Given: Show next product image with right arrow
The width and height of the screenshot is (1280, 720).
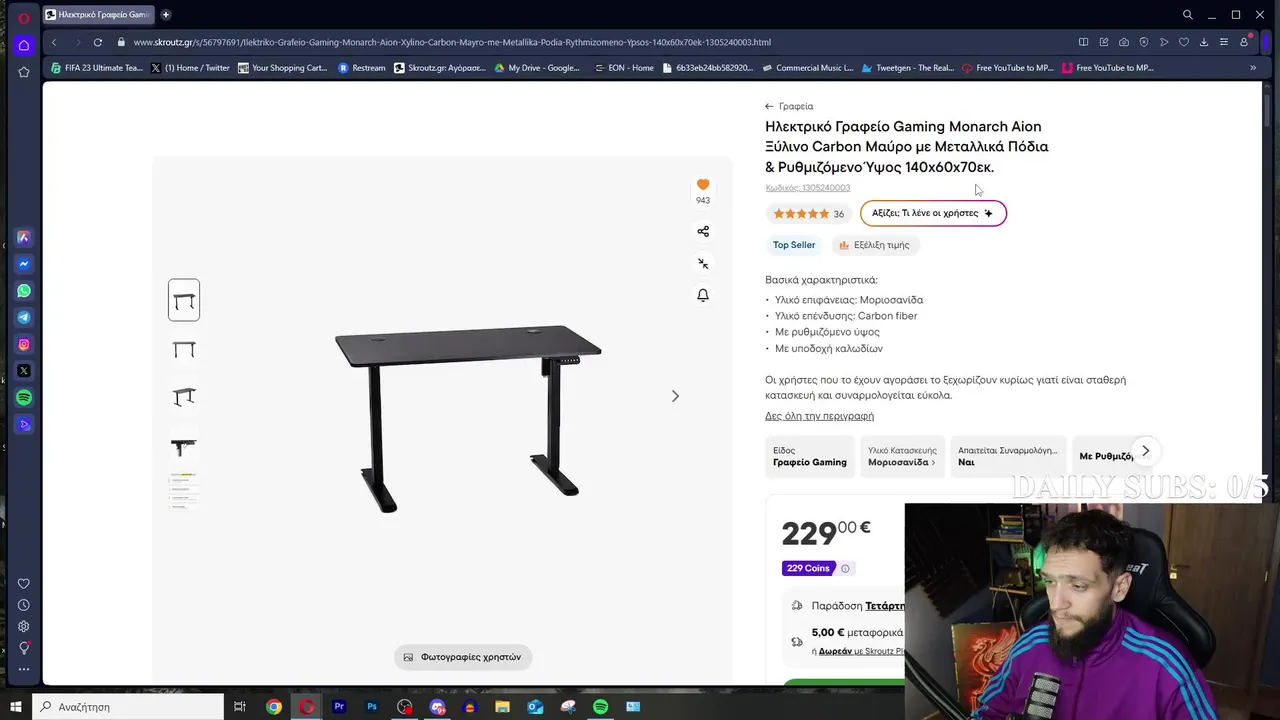Looking at the screenshot, I should (675, 396).
